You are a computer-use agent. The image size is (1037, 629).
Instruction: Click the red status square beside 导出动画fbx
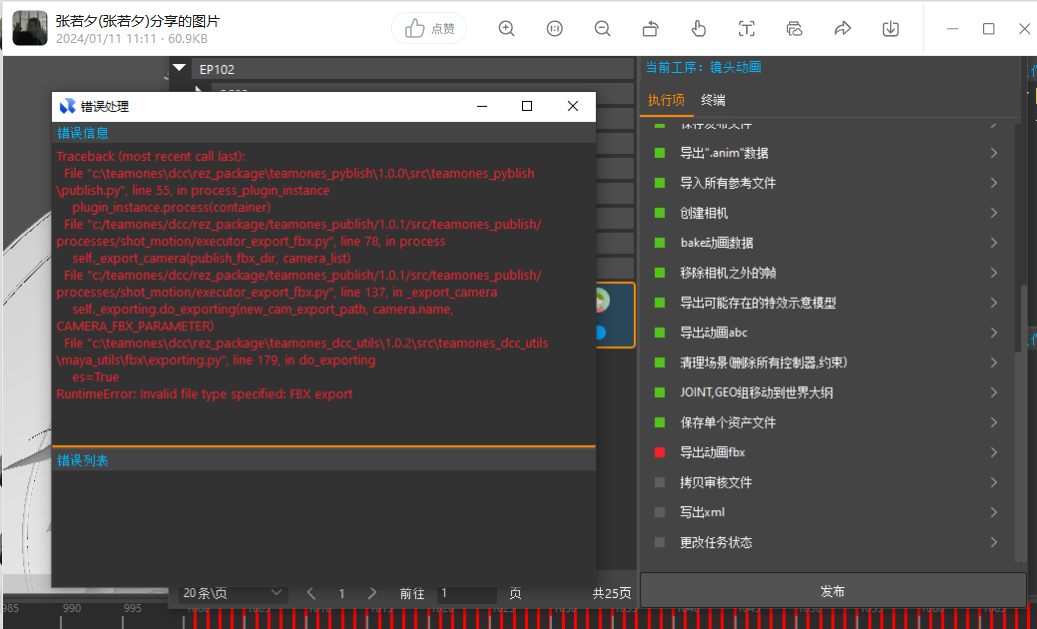659,453
